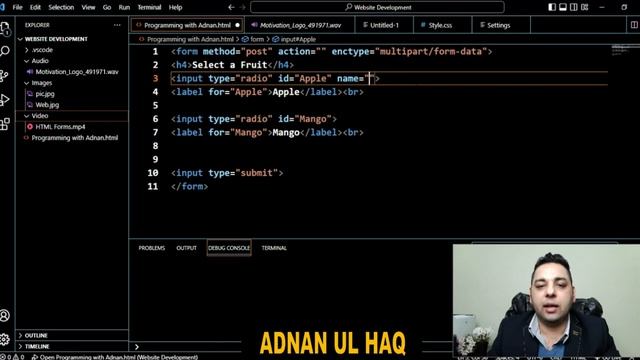Open the Terminal menu
The width and height of the screenshot is (640, 360).
(149, 7)
